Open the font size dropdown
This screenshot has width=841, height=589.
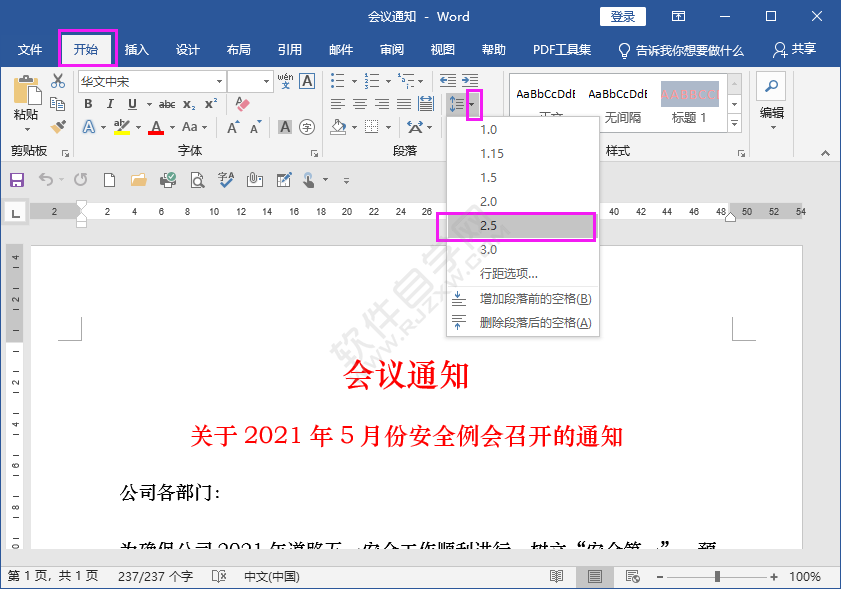coord(266,82)
